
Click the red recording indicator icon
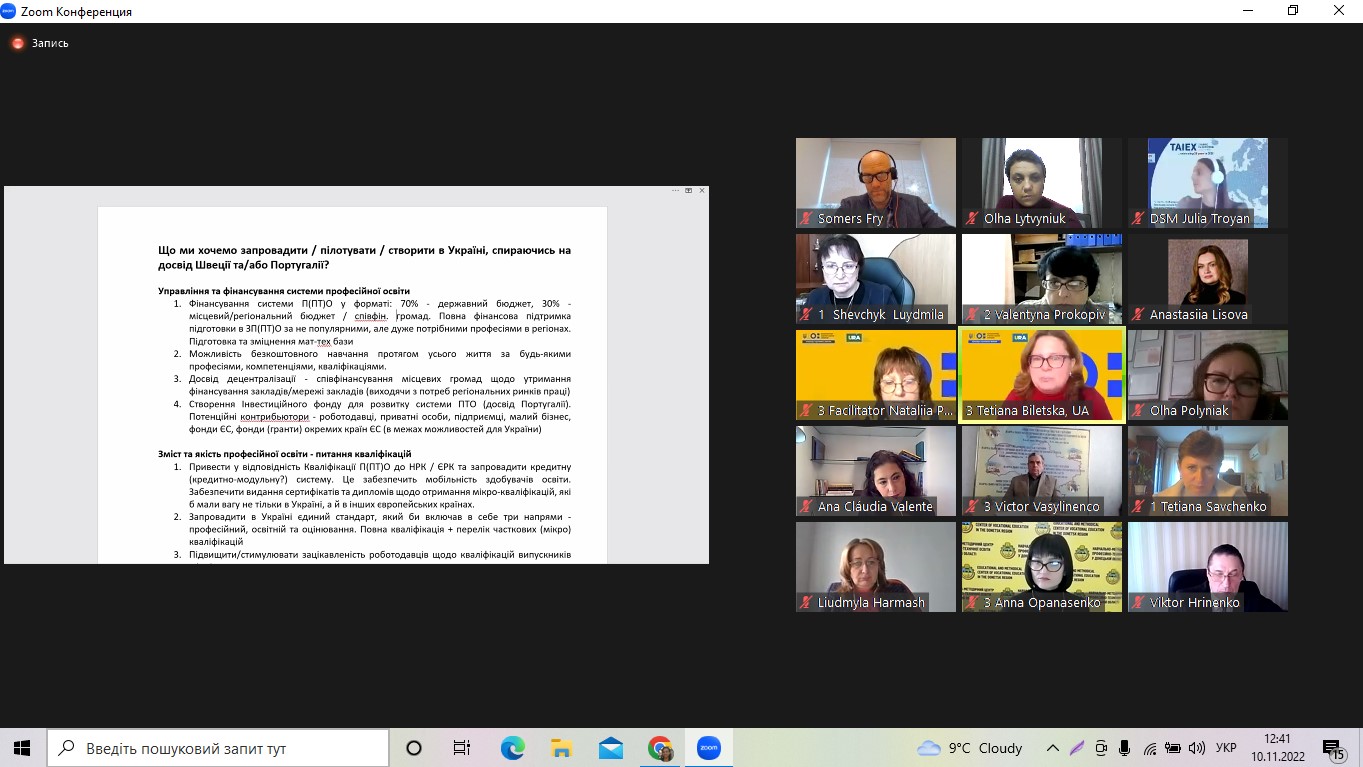[17, 43]
